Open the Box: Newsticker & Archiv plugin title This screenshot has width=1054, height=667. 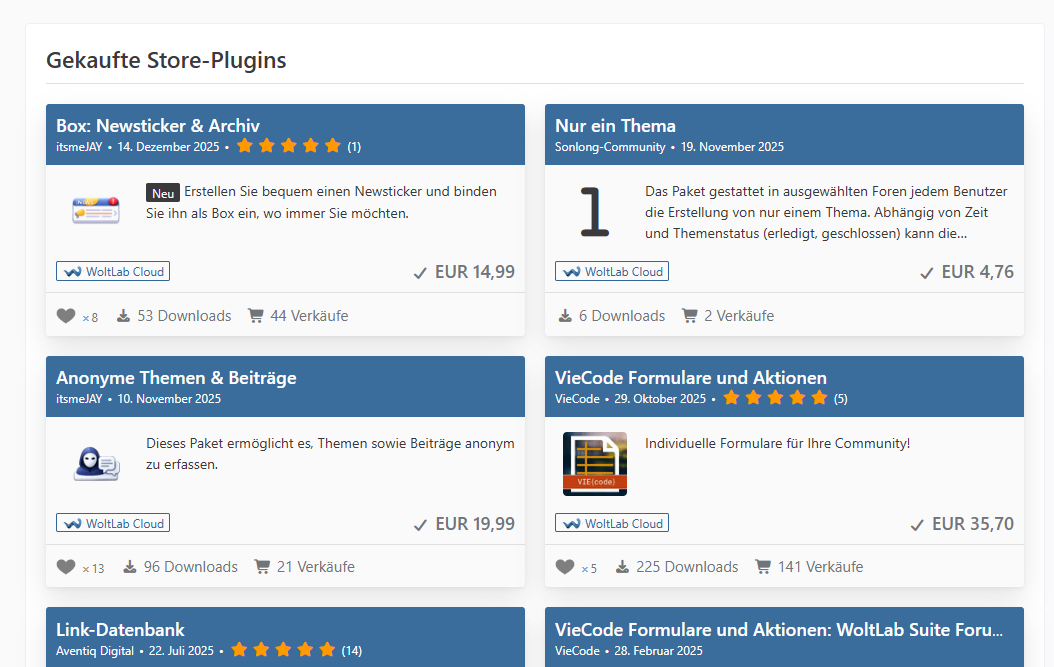click(x=158, y=126)
